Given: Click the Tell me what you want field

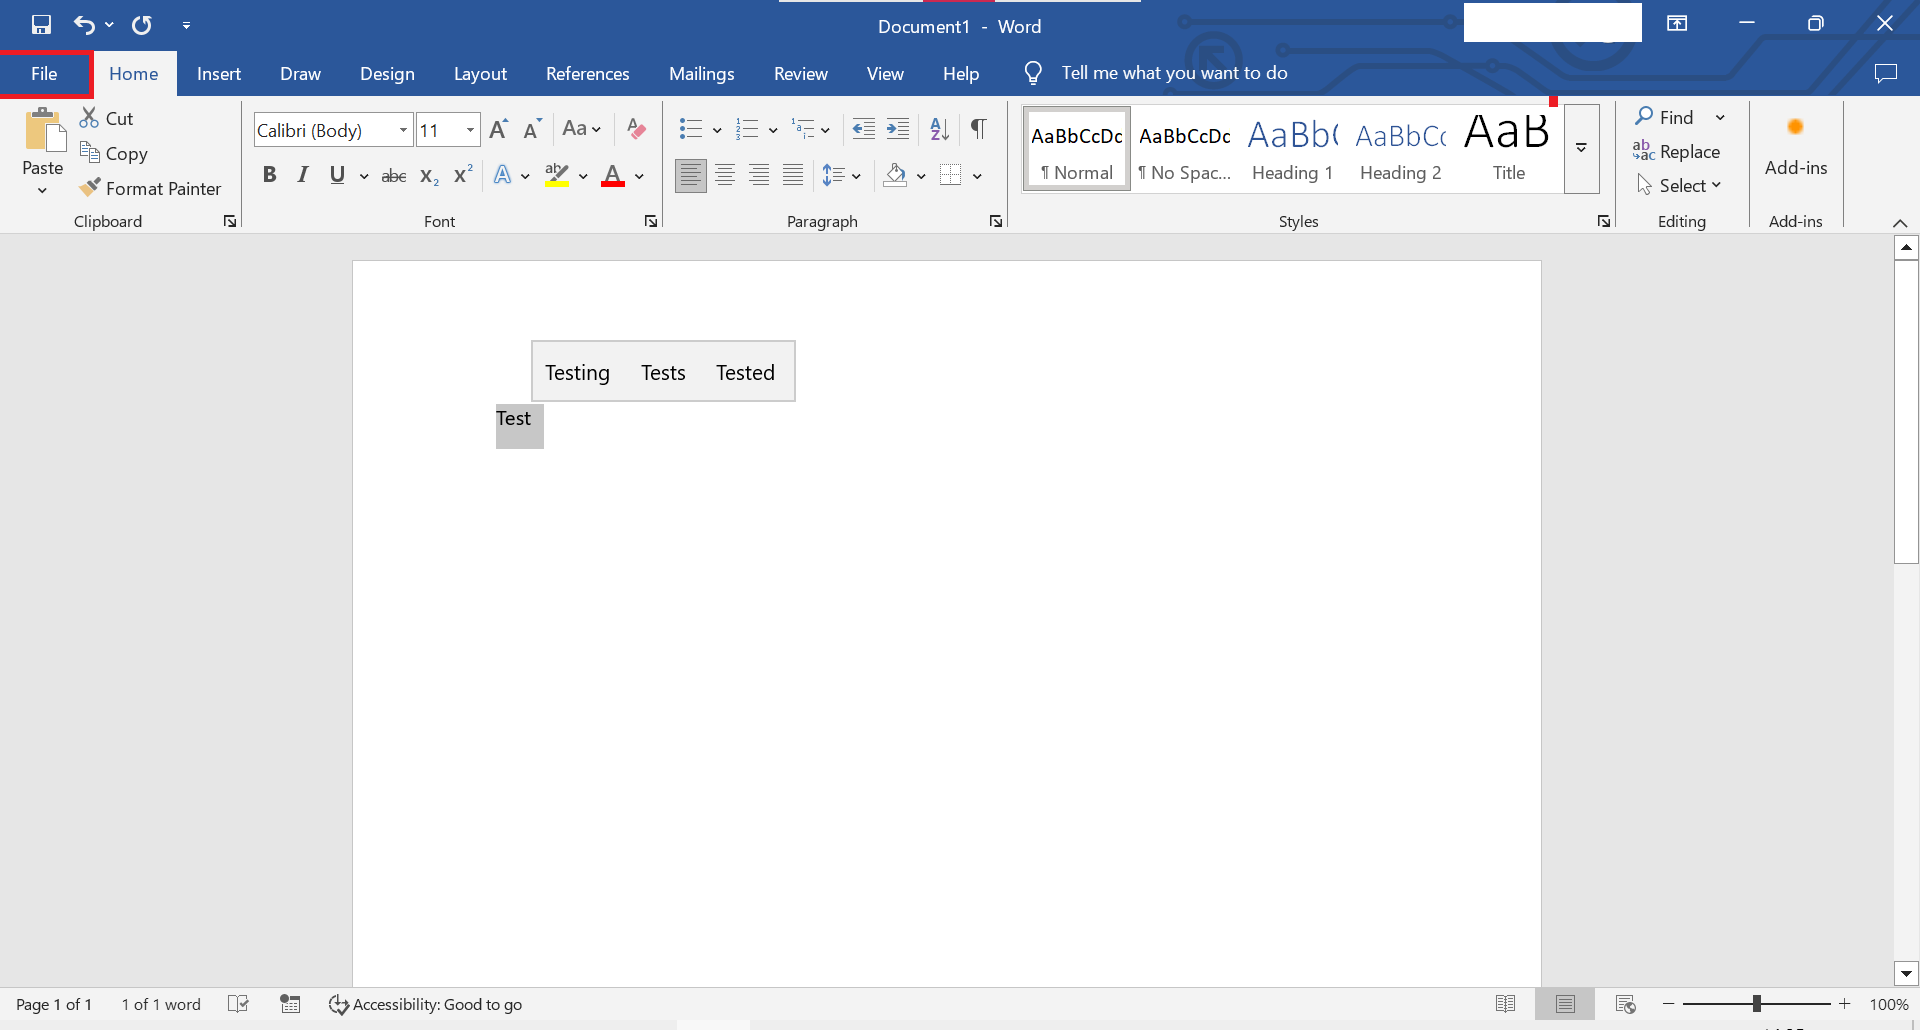Looking at the screenshot, I should pos(1174,73).
